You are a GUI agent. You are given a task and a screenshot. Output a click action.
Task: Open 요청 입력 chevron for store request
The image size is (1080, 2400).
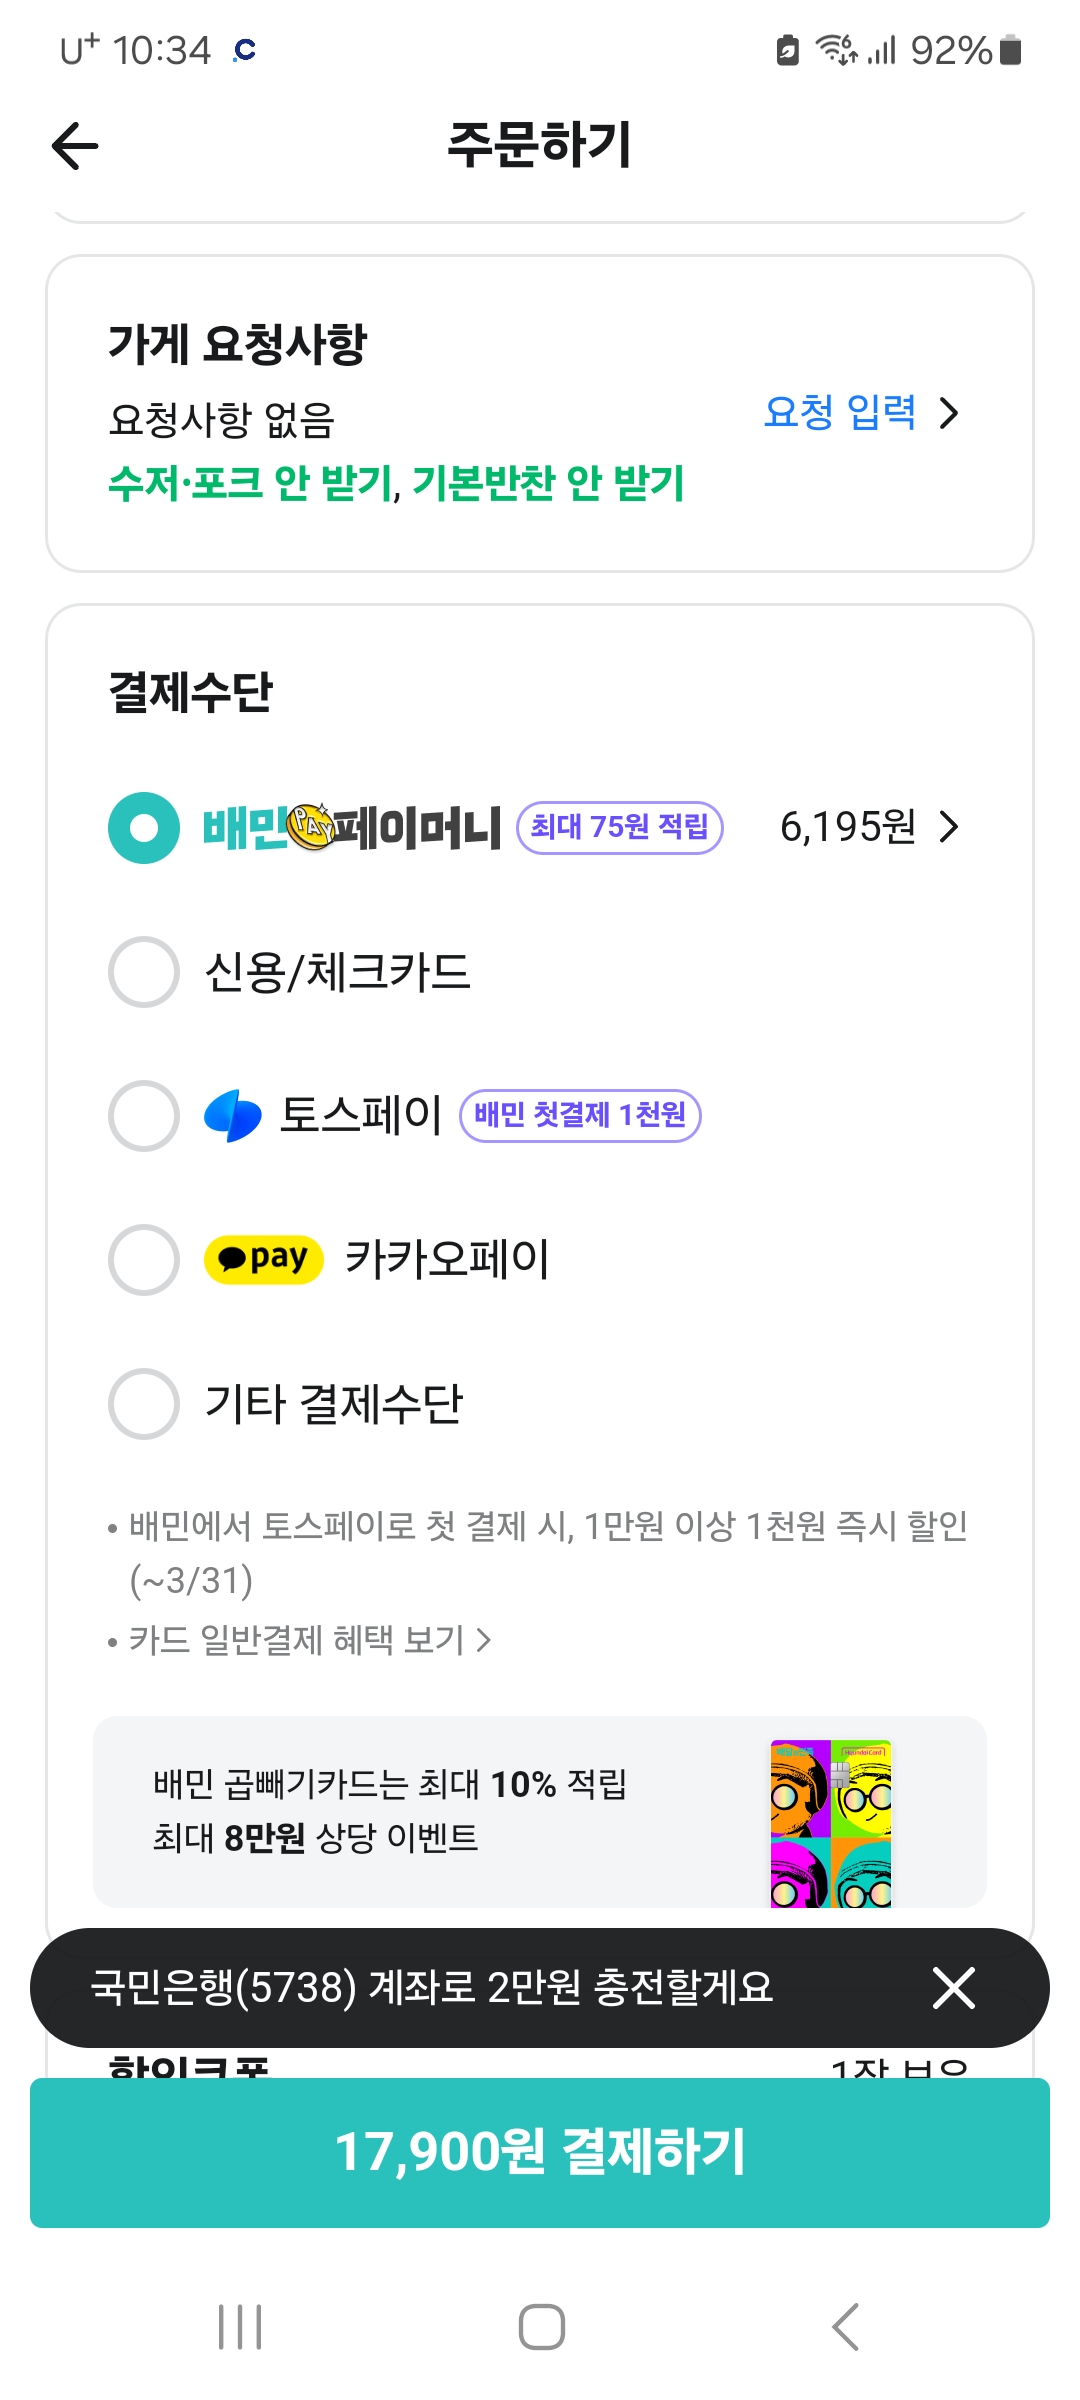(x=949, y=413)
